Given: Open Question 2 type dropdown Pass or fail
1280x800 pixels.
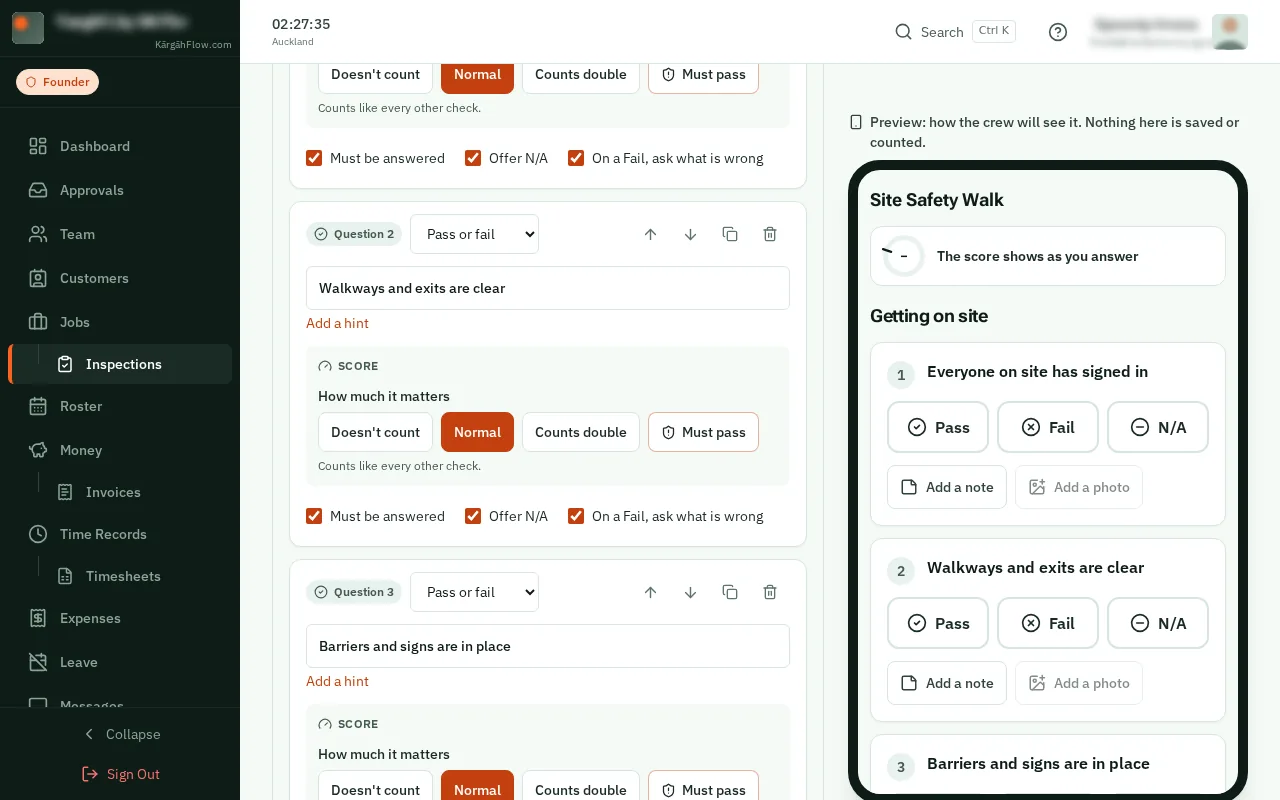Looking at the screenshot, I should tap(474, 234).
